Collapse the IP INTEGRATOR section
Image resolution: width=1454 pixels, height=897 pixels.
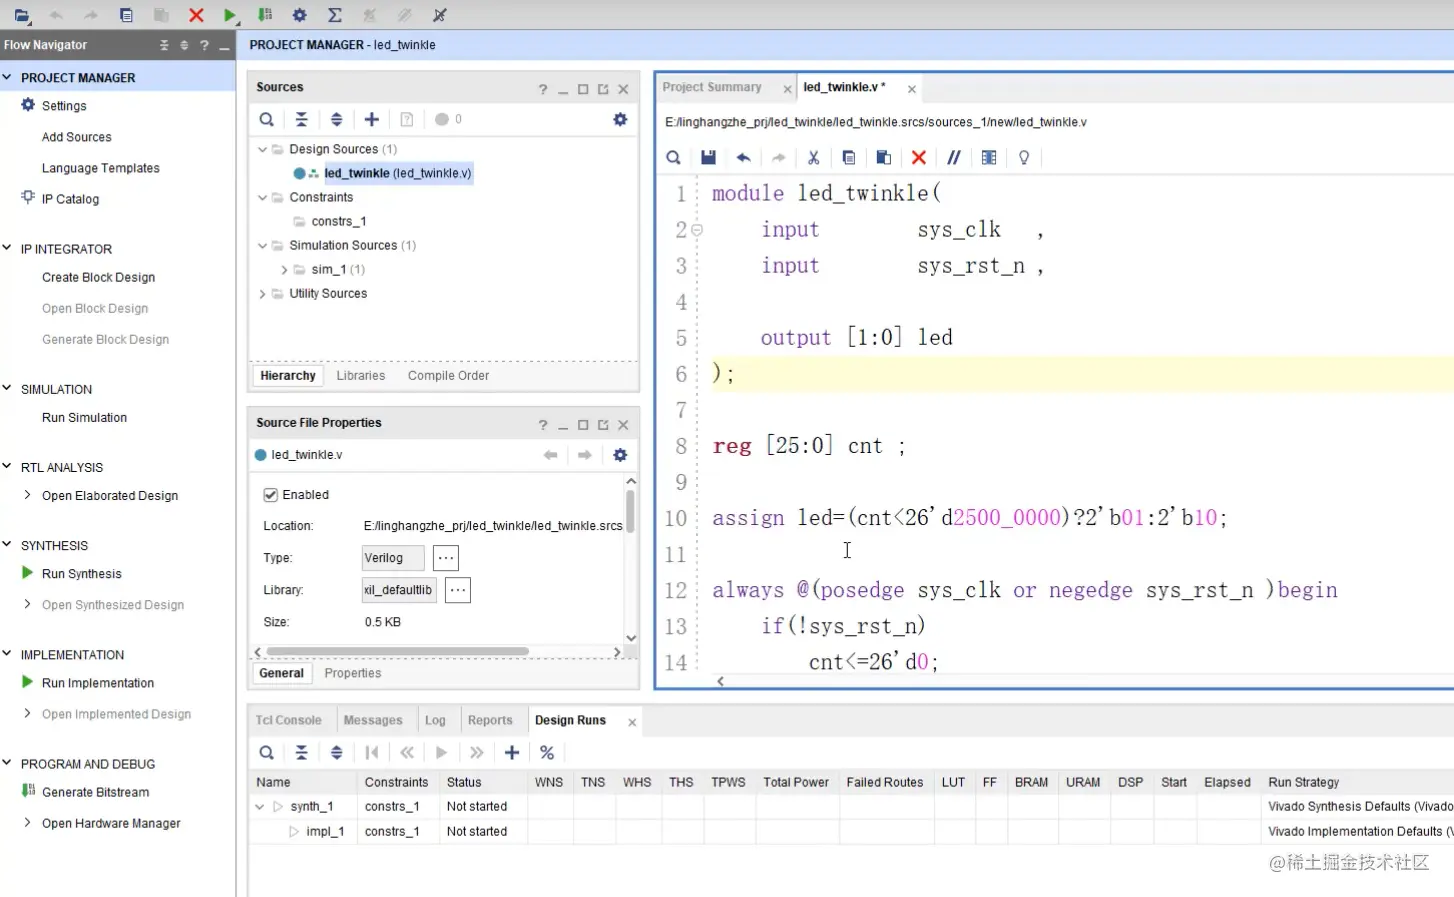[x=7, y=248]
